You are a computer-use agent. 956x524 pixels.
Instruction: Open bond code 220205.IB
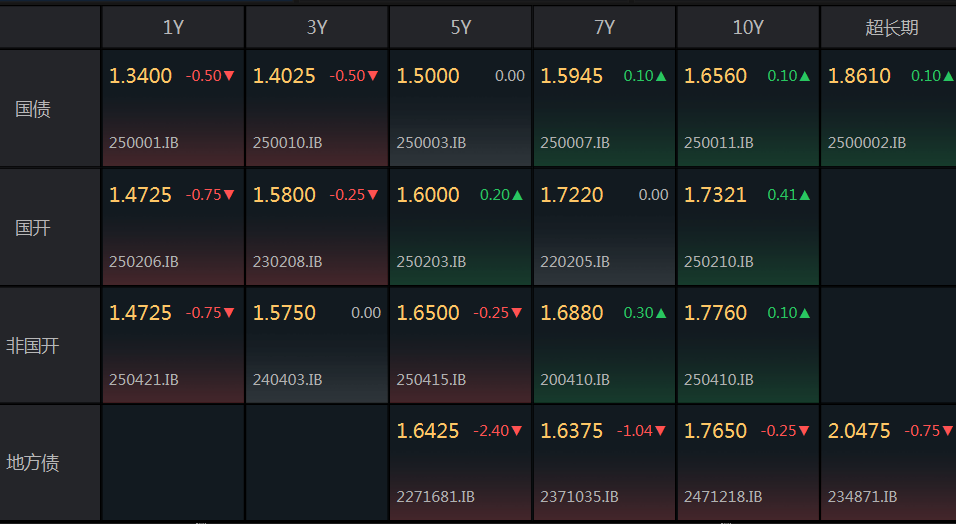click(x=575, y=262)
